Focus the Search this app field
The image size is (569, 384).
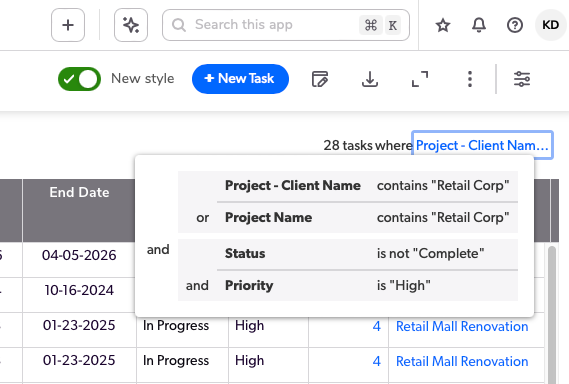pos(286,25)
